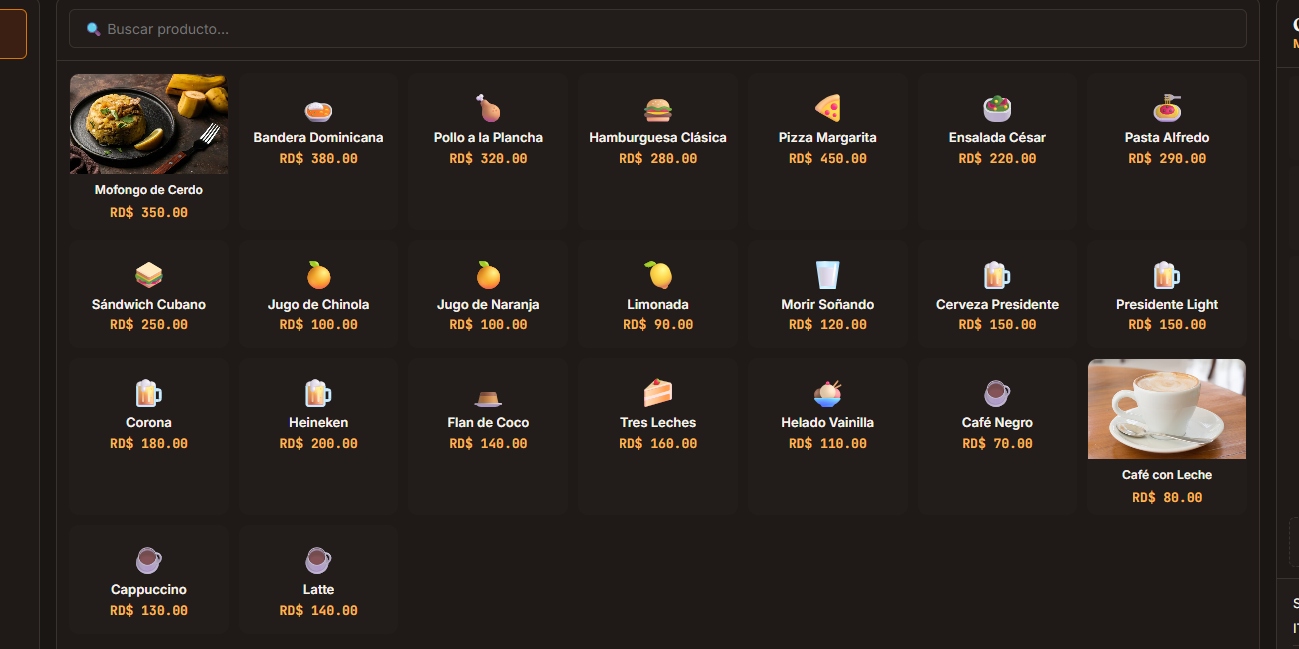The height and width of the screenshot is (649, 1299).
Task: Click the RD$ 120.00 price text
Action: [828, 324]
